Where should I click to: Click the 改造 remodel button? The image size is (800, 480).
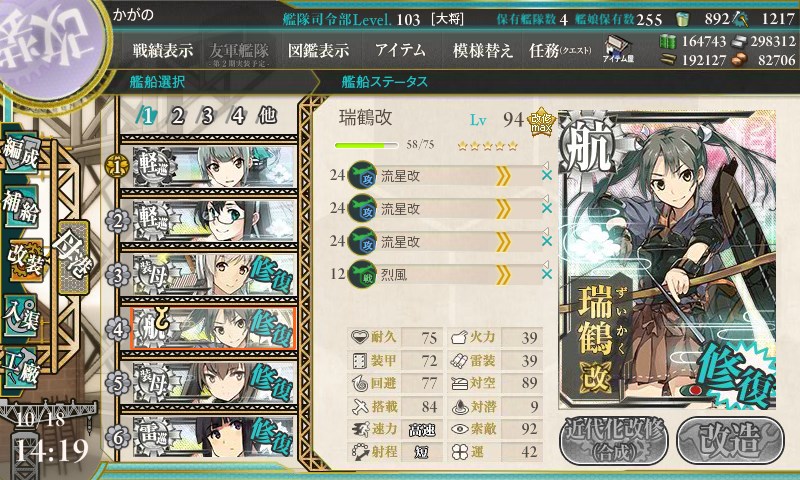731,441
